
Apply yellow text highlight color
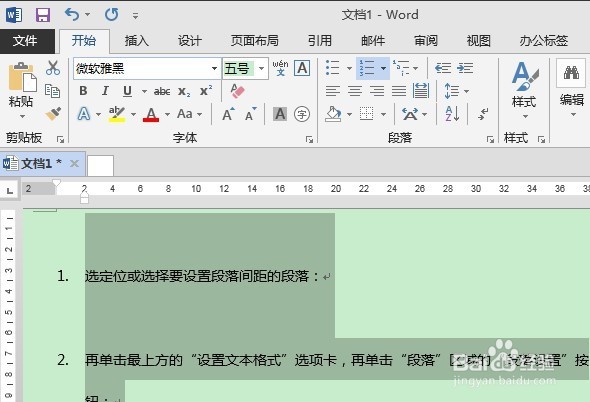(x=117, y=114)
